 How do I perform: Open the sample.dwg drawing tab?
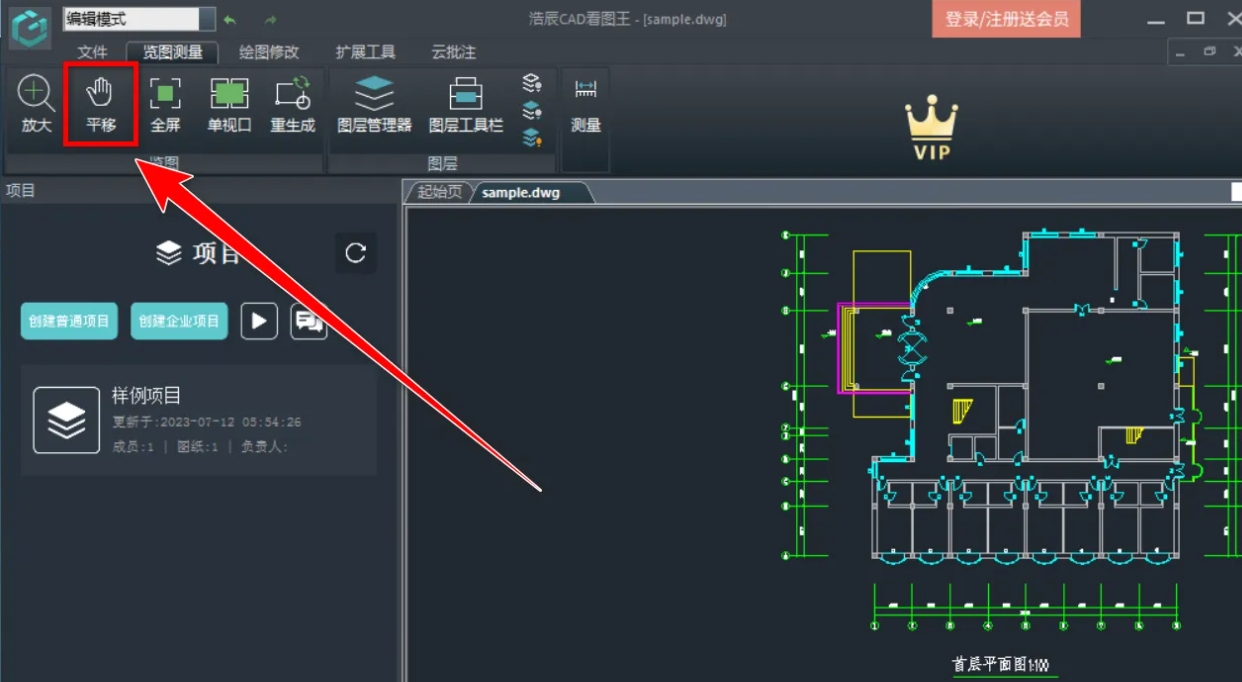[520, 193]
